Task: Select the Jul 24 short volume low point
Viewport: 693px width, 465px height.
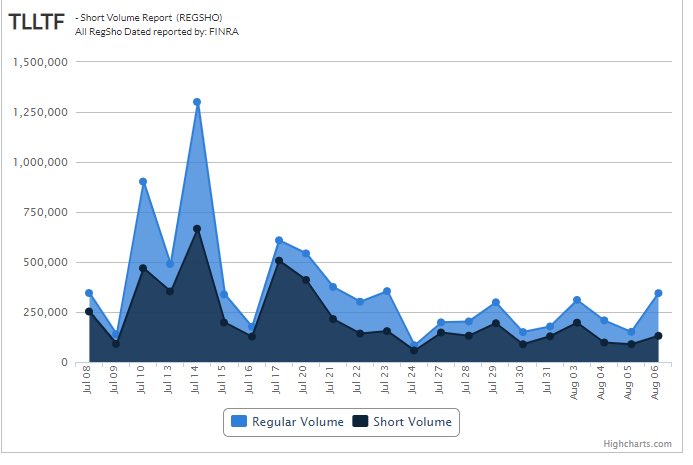Action: point(414,350)
